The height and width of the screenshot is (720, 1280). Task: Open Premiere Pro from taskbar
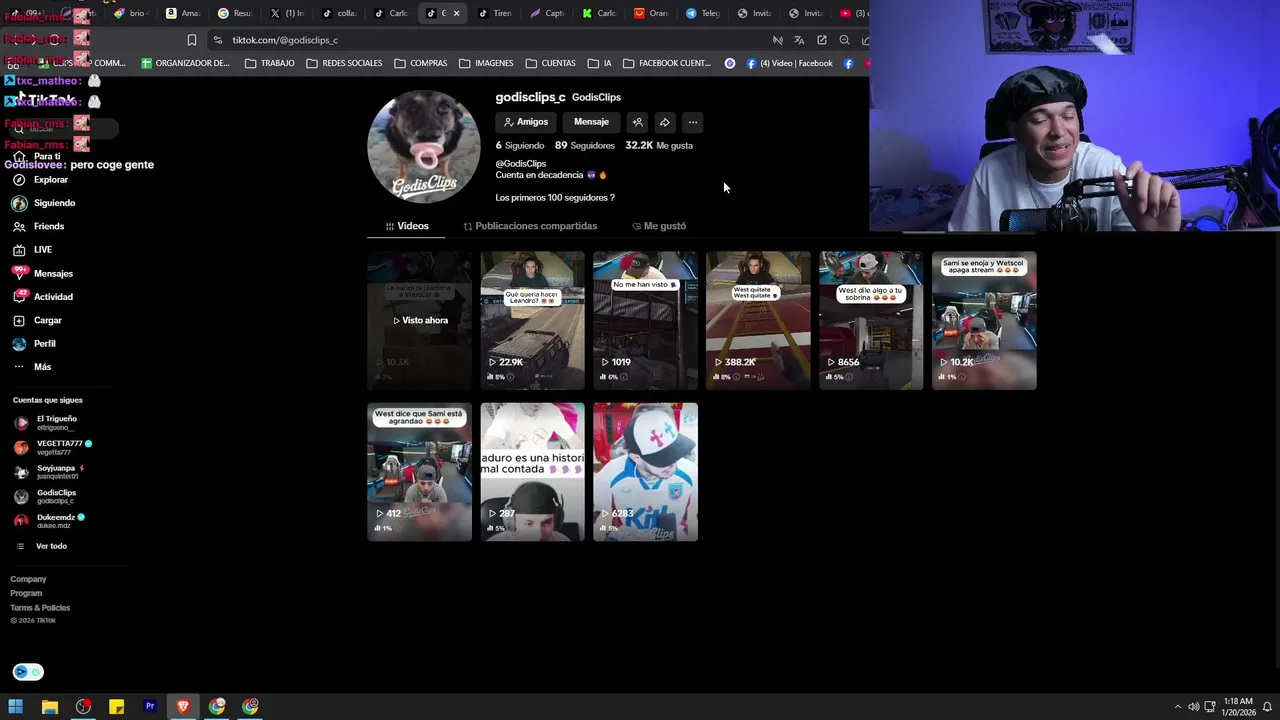coord(150,707)
